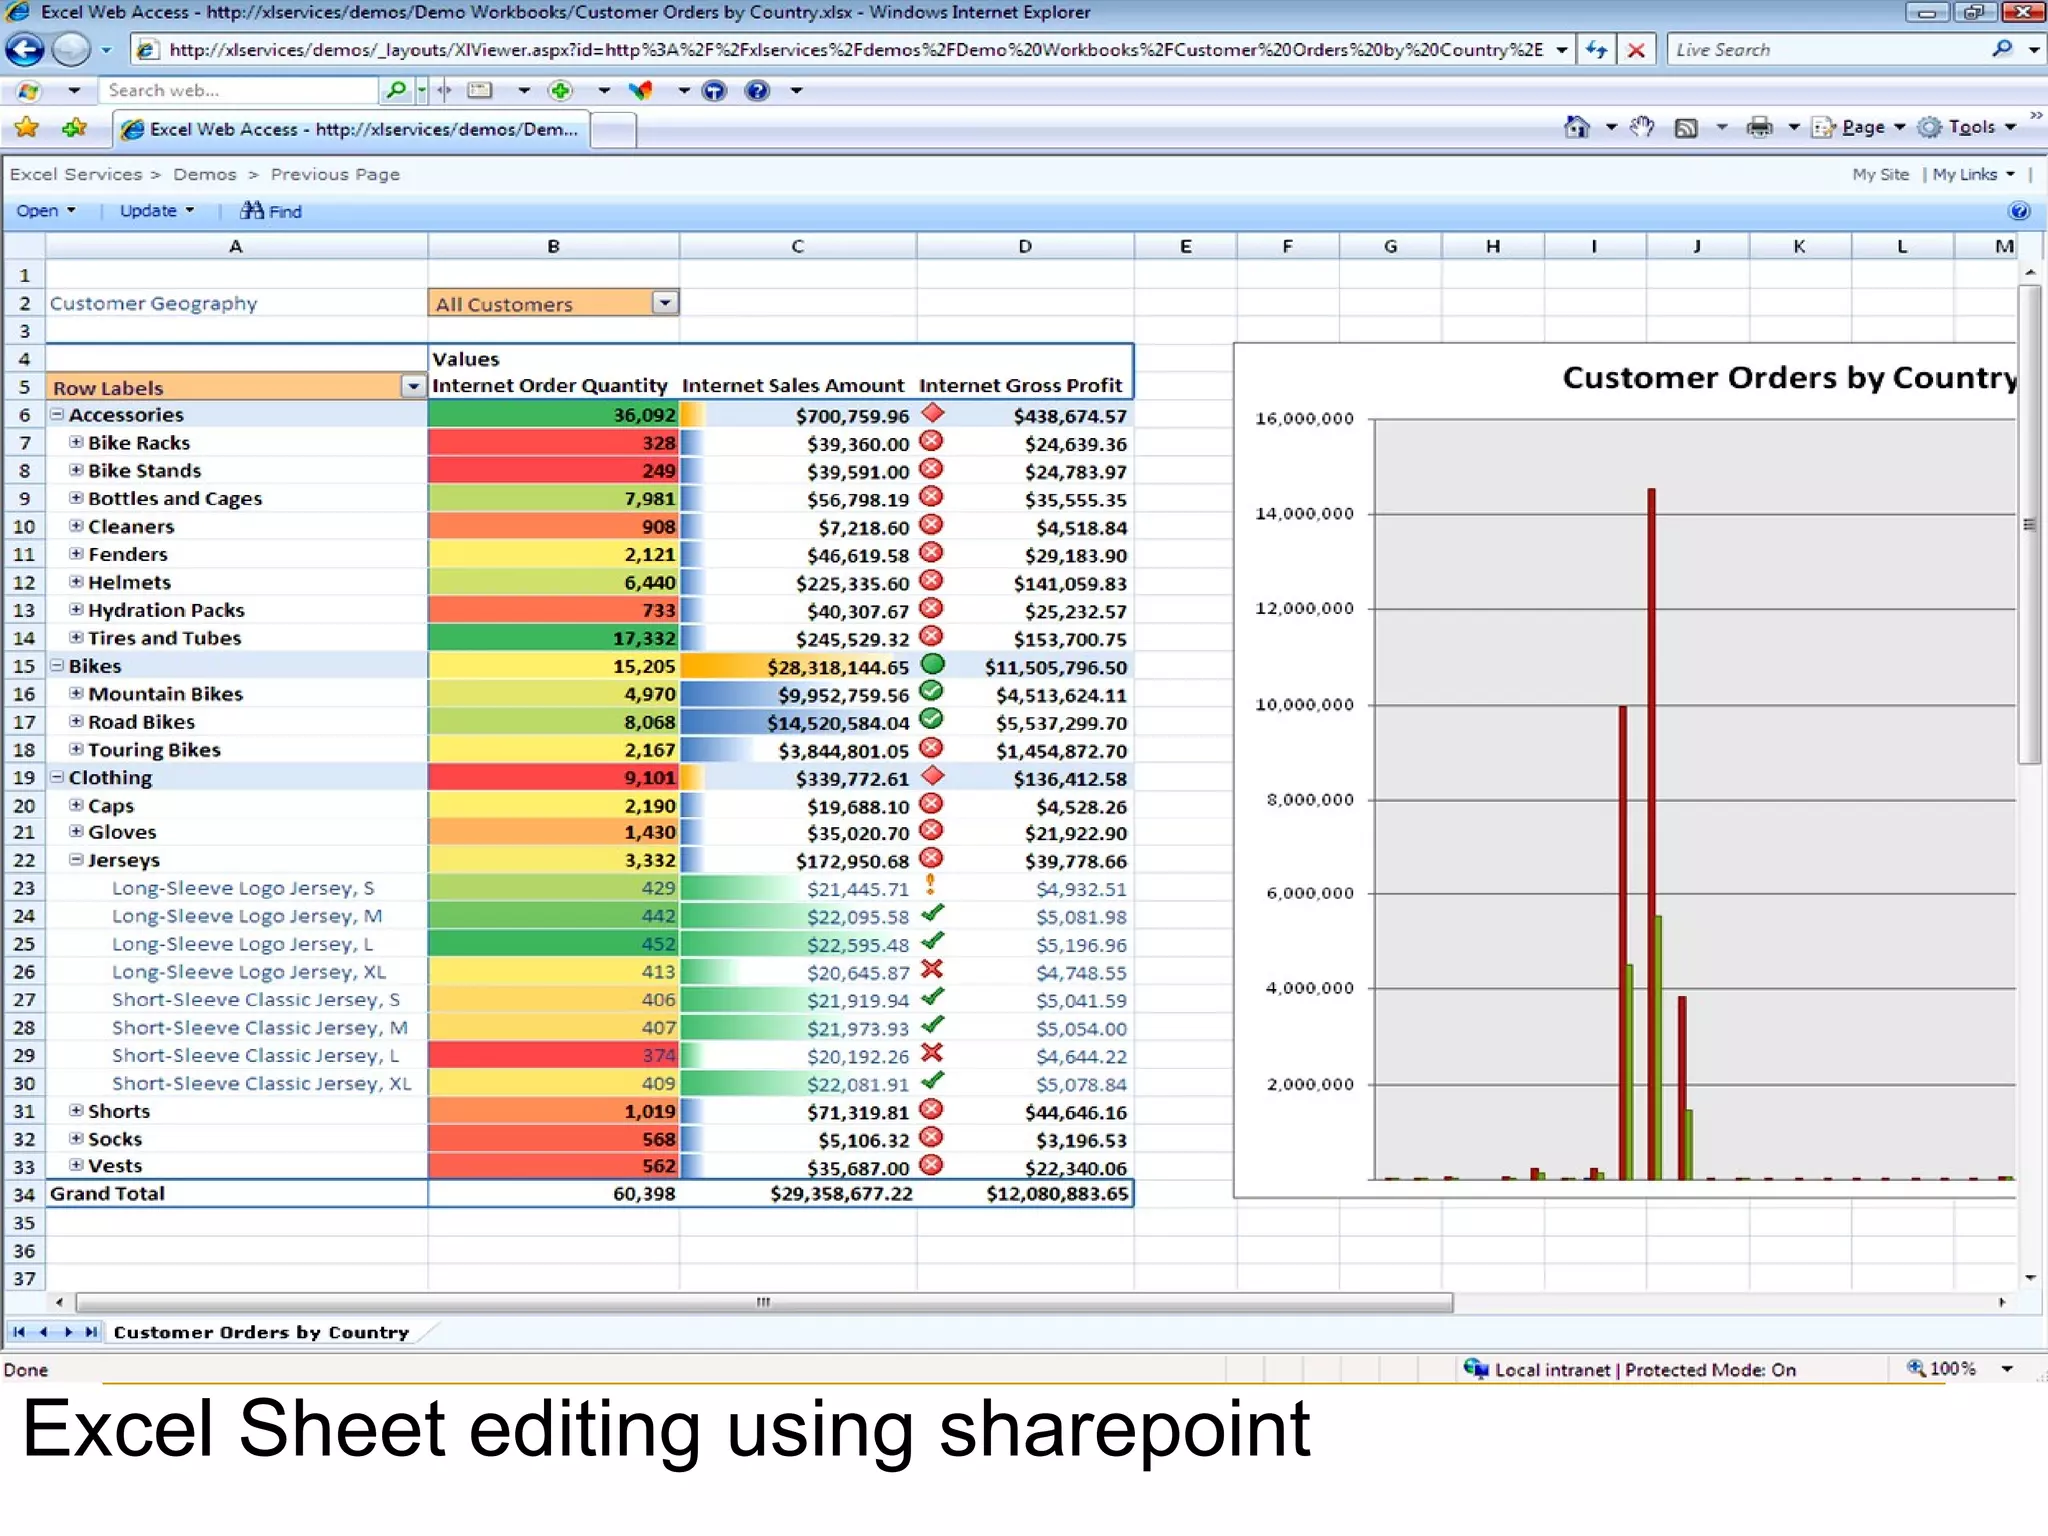Collapse the Accessories group

pos(57,414)
